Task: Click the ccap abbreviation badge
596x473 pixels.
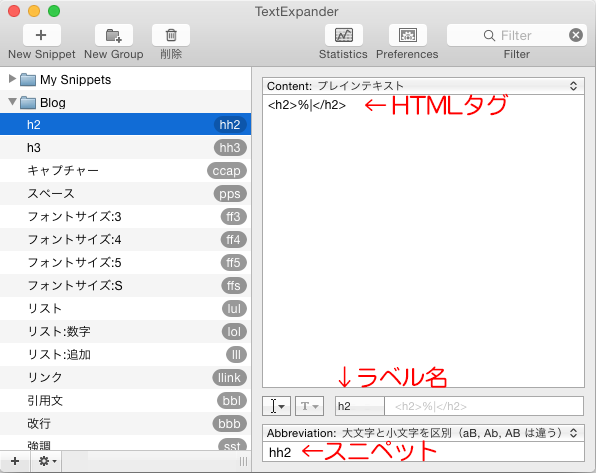Action: pos(227,171)
